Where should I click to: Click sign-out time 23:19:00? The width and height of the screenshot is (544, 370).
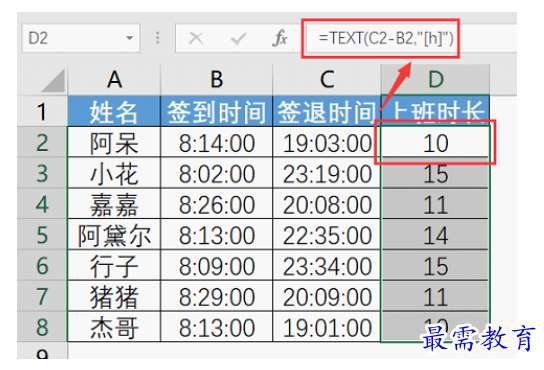tap(327, 173)
